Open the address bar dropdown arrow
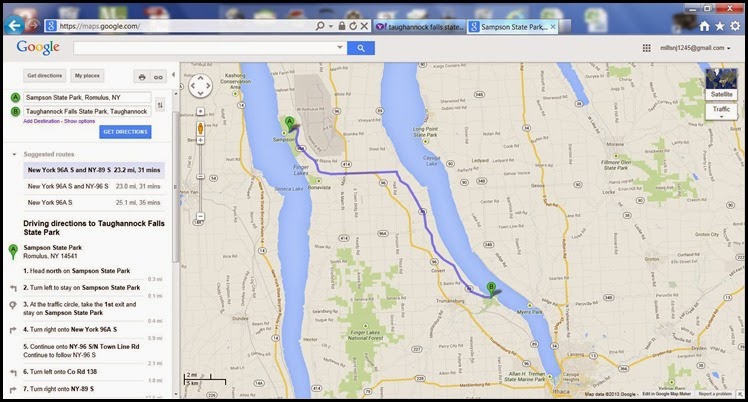 coord(331,26)
